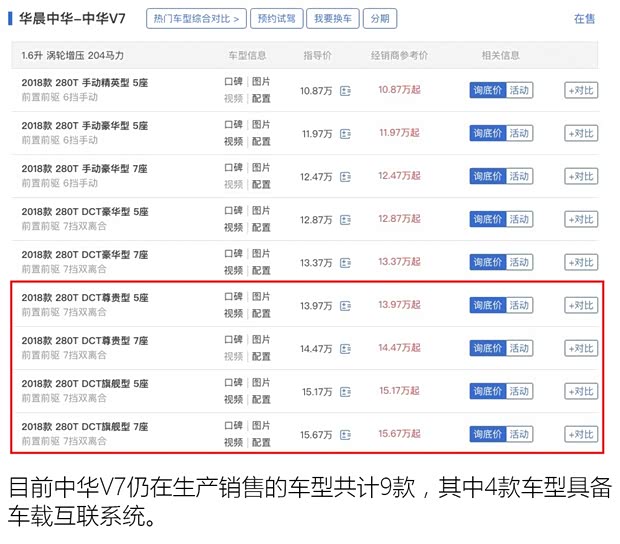This screenshot has height=544, width=620.
Task: Toggle +对比 for DCT旗舰型 7座 row
Action: (x=580, y=435)
